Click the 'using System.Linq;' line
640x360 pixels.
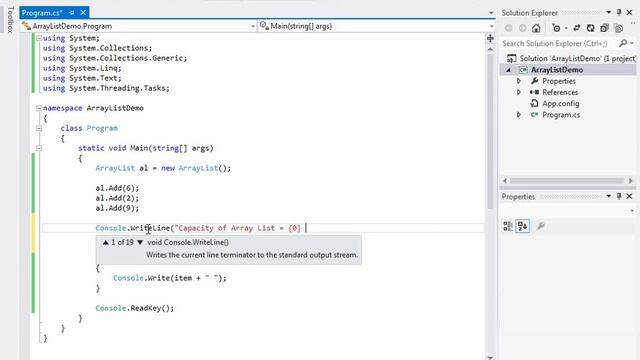82,68
